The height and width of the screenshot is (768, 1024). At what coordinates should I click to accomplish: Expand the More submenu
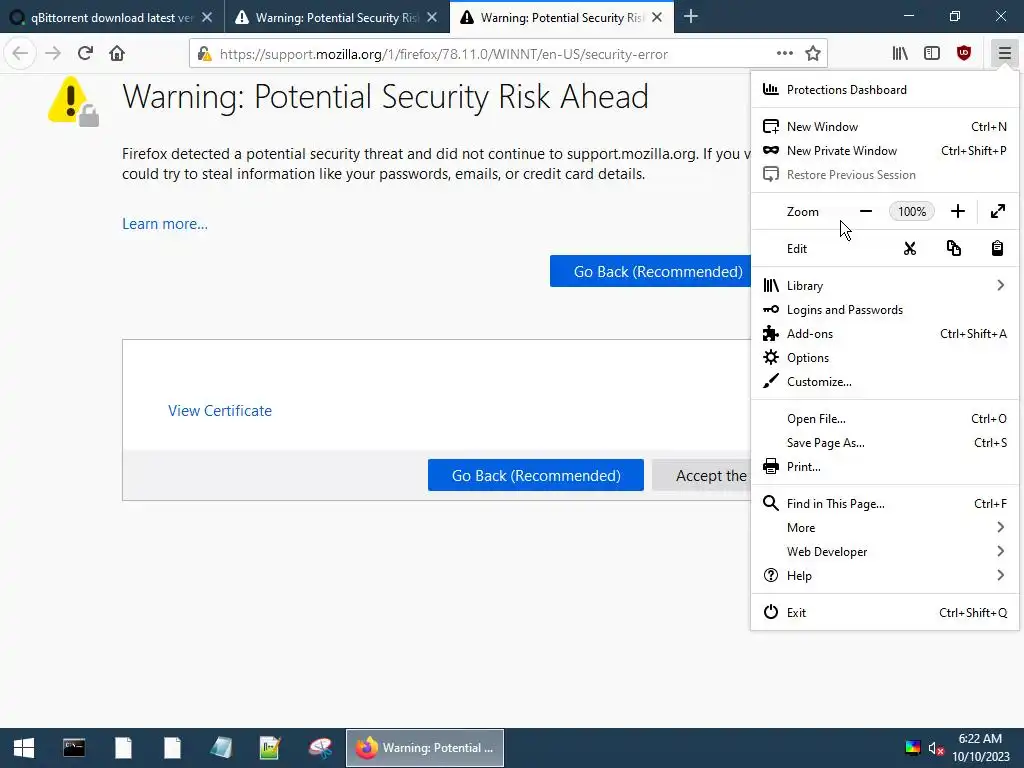pyautogui.click(x=885, y=528)
